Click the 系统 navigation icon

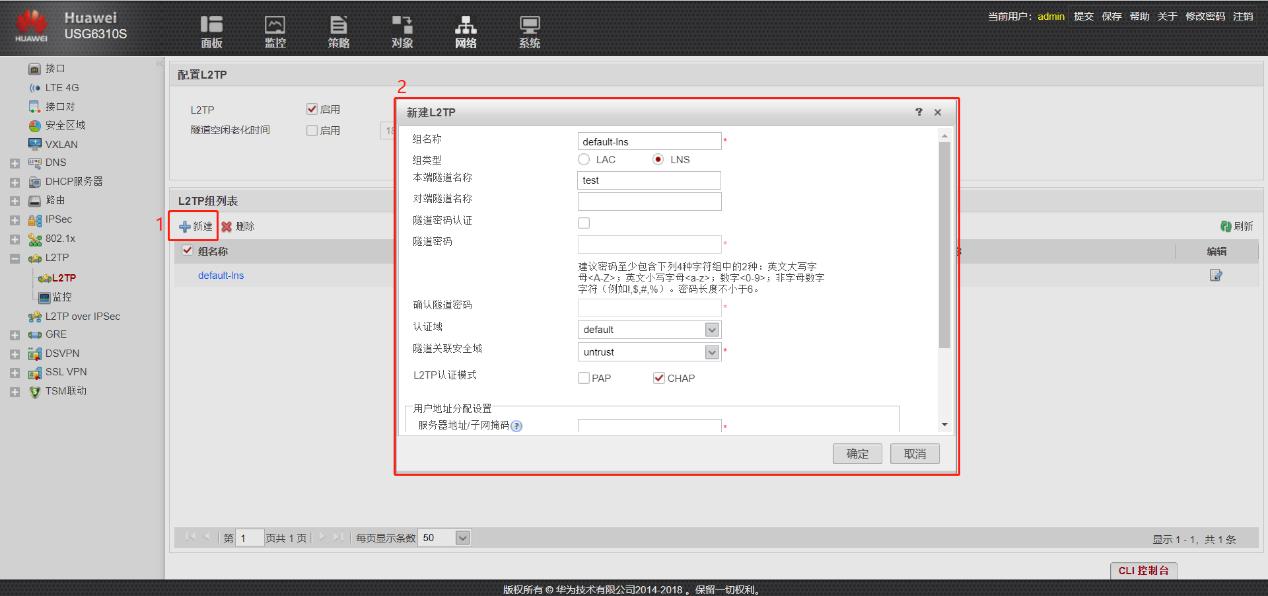tap(529, 31)
